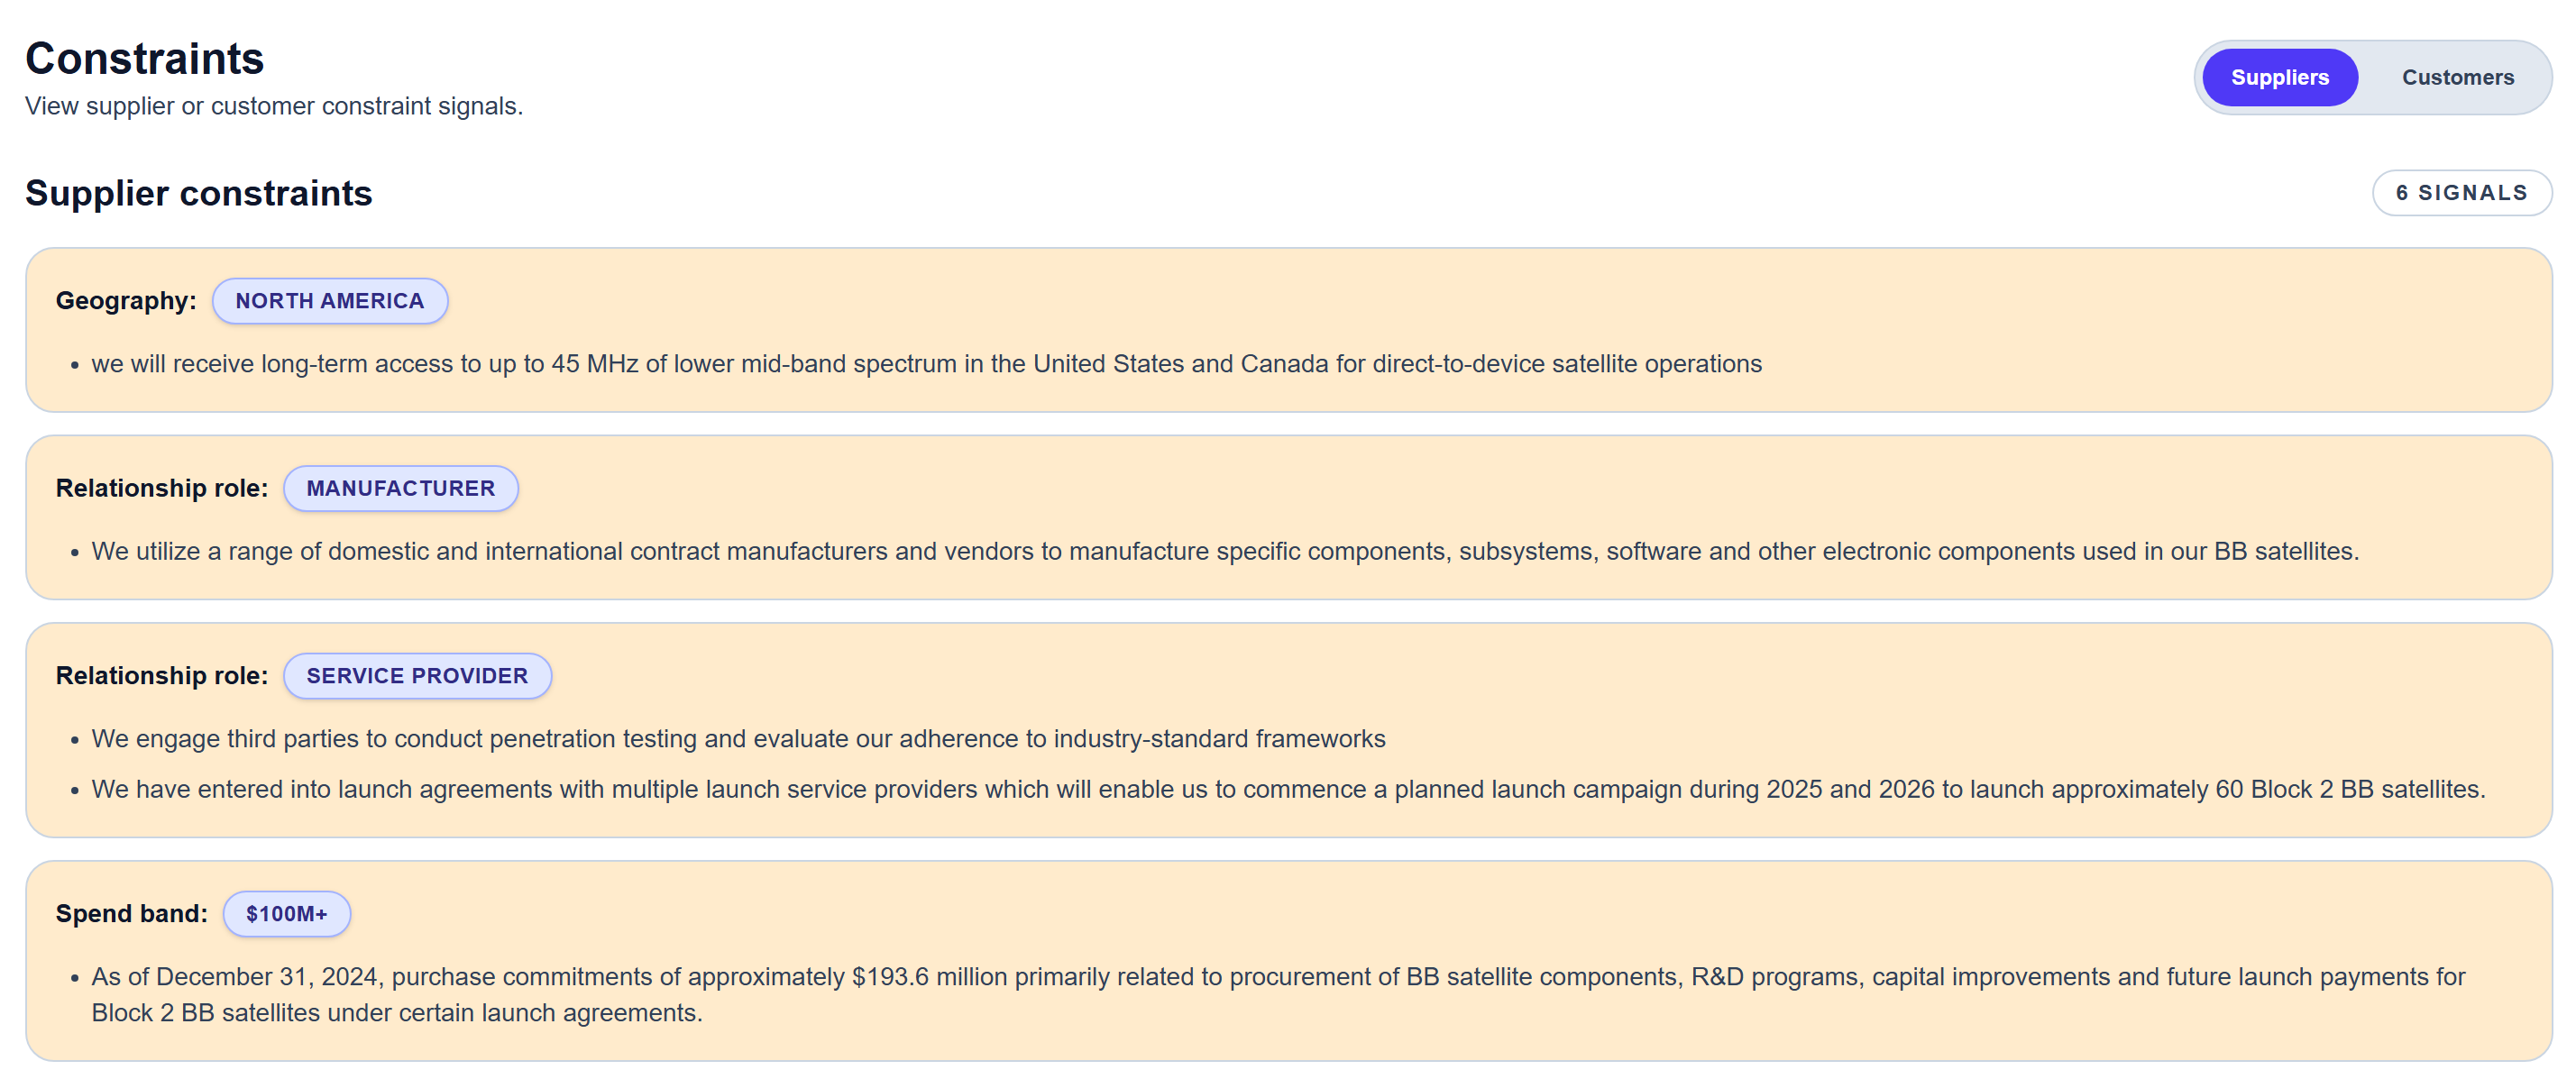Click the $100M+ spend band tag

(x=286, y=914)
